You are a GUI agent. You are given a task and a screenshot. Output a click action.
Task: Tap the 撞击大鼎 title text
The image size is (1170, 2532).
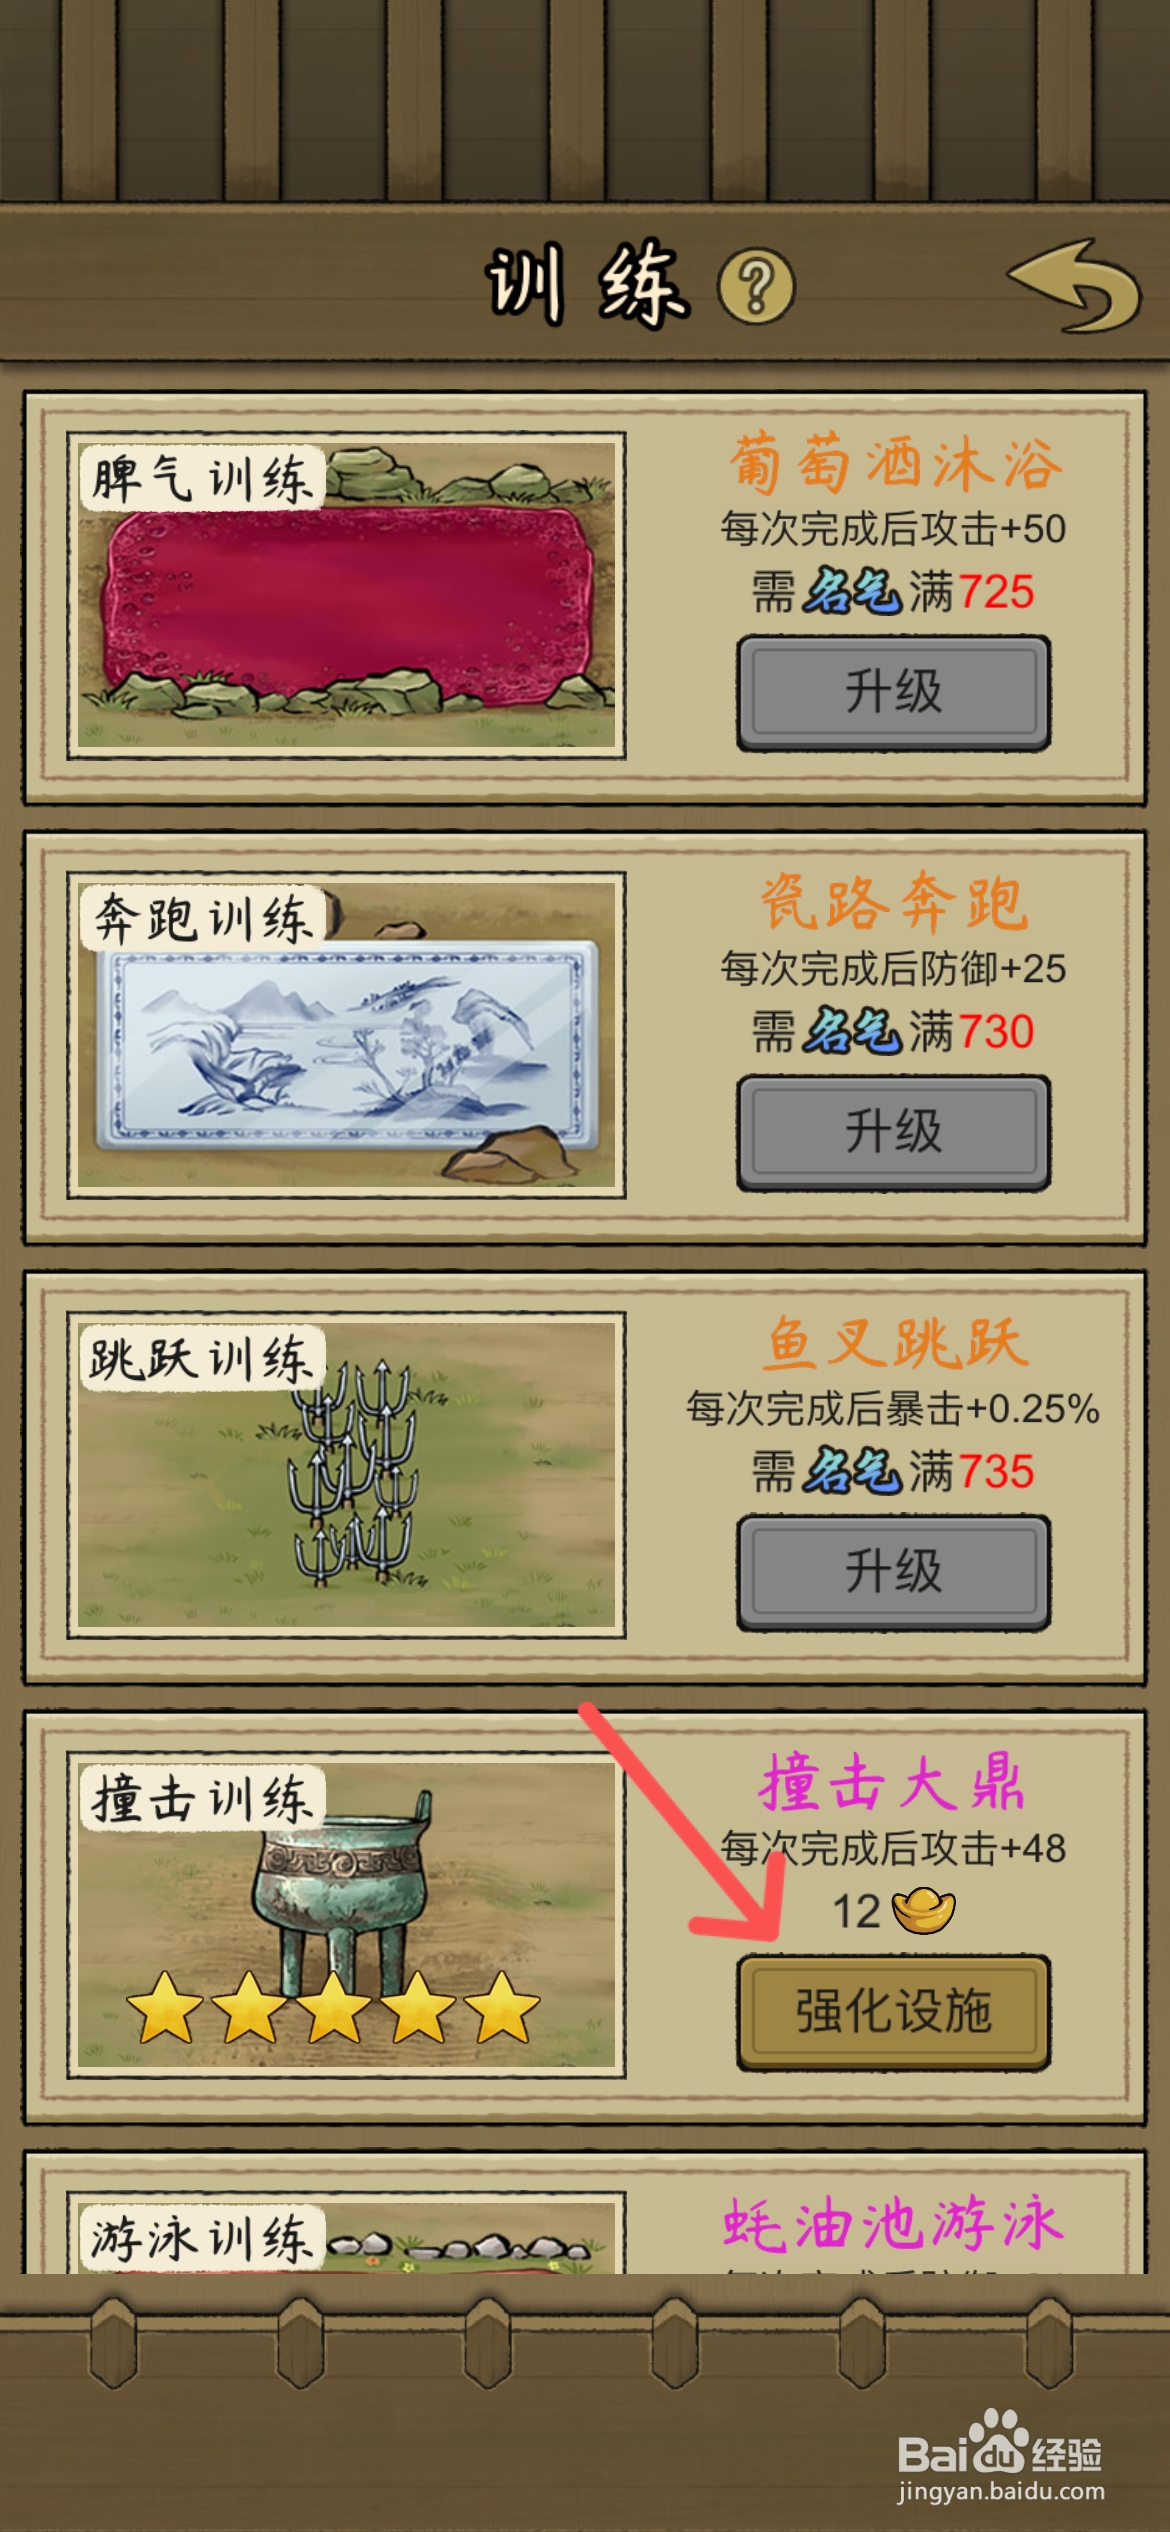click(x=892, y=1783)
